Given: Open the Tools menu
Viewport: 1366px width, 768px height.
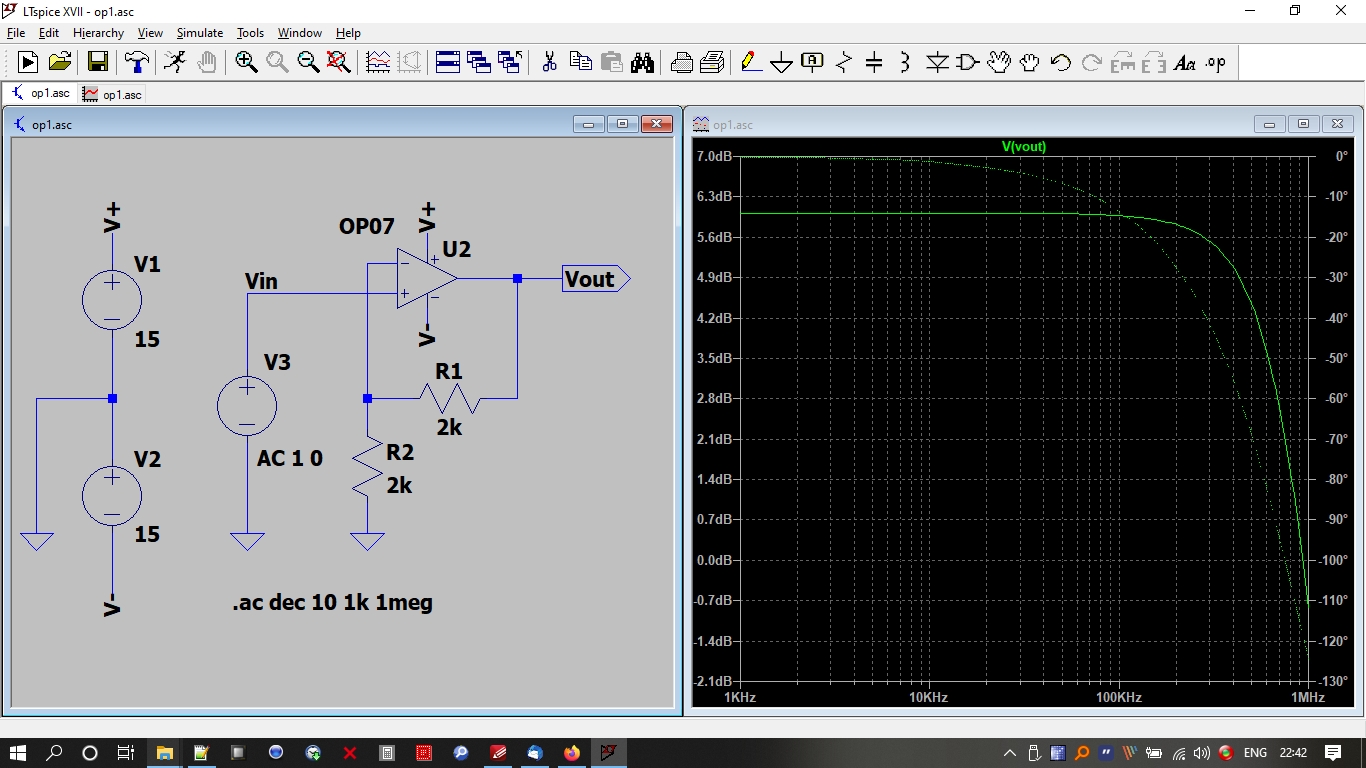Looking at the screenshot, I should click(x=250, y=33).
